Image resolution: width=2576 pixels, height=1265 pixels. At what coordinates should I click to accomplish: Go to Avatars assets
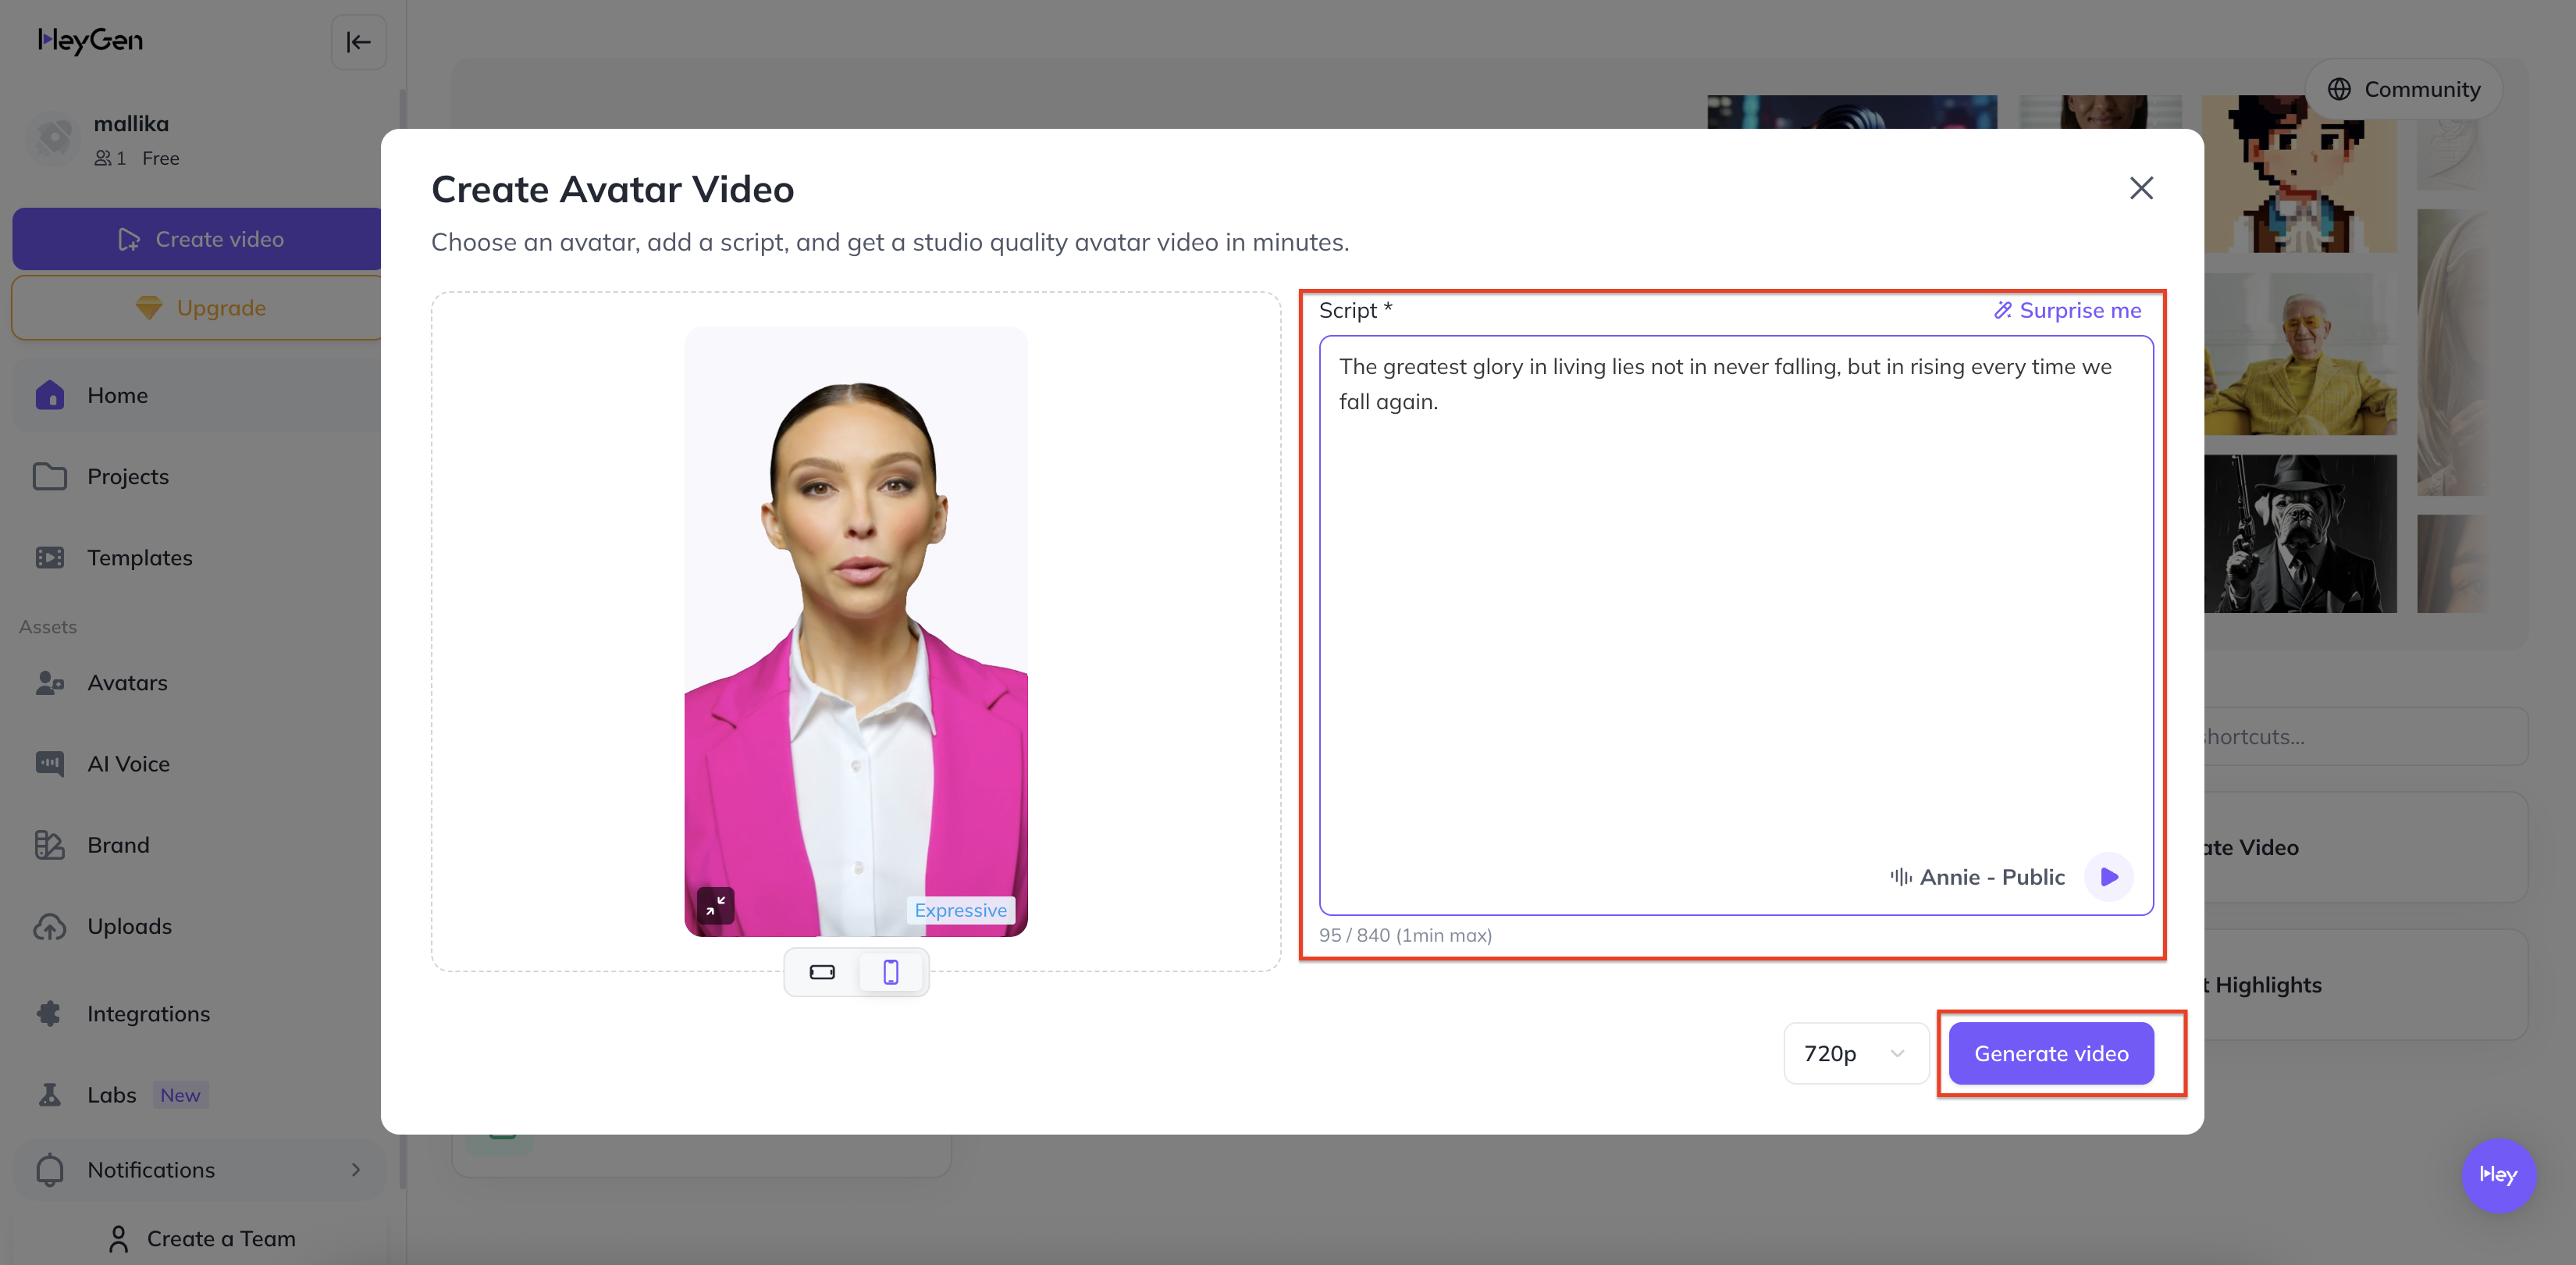[127, 682]
